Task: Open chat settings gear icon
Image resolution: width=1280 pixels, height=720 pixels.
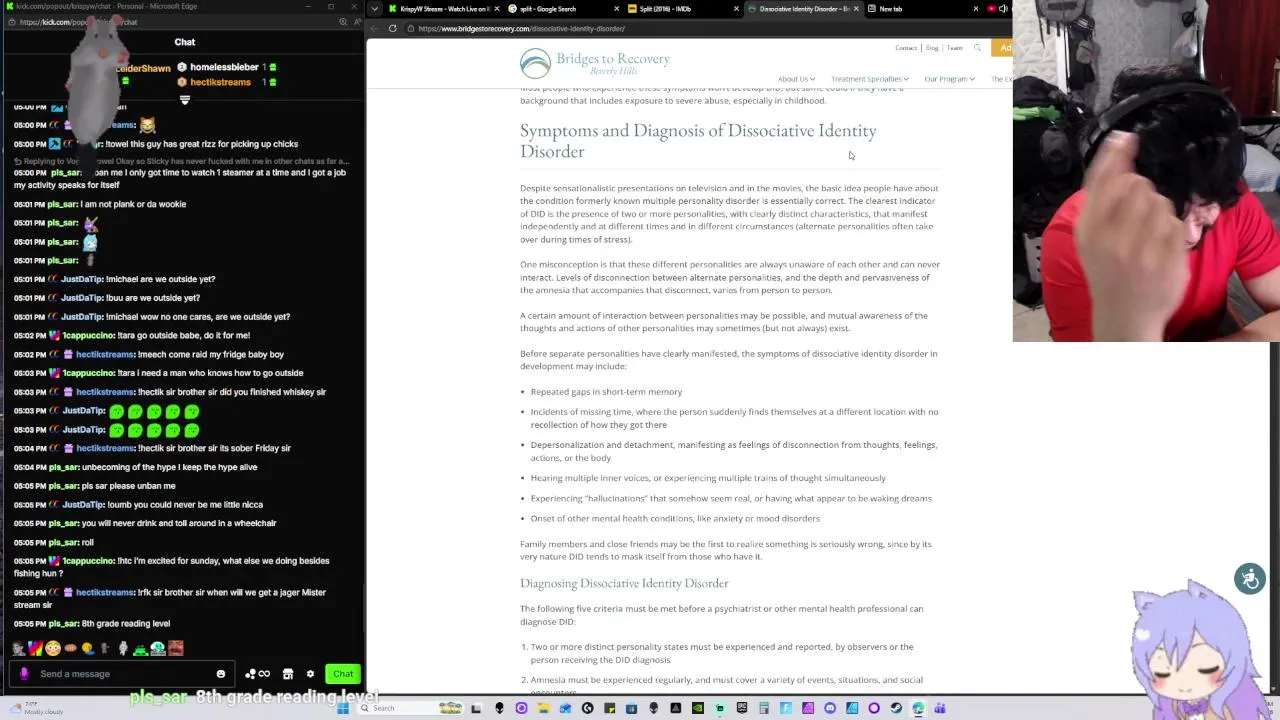Action: point(310,674)
